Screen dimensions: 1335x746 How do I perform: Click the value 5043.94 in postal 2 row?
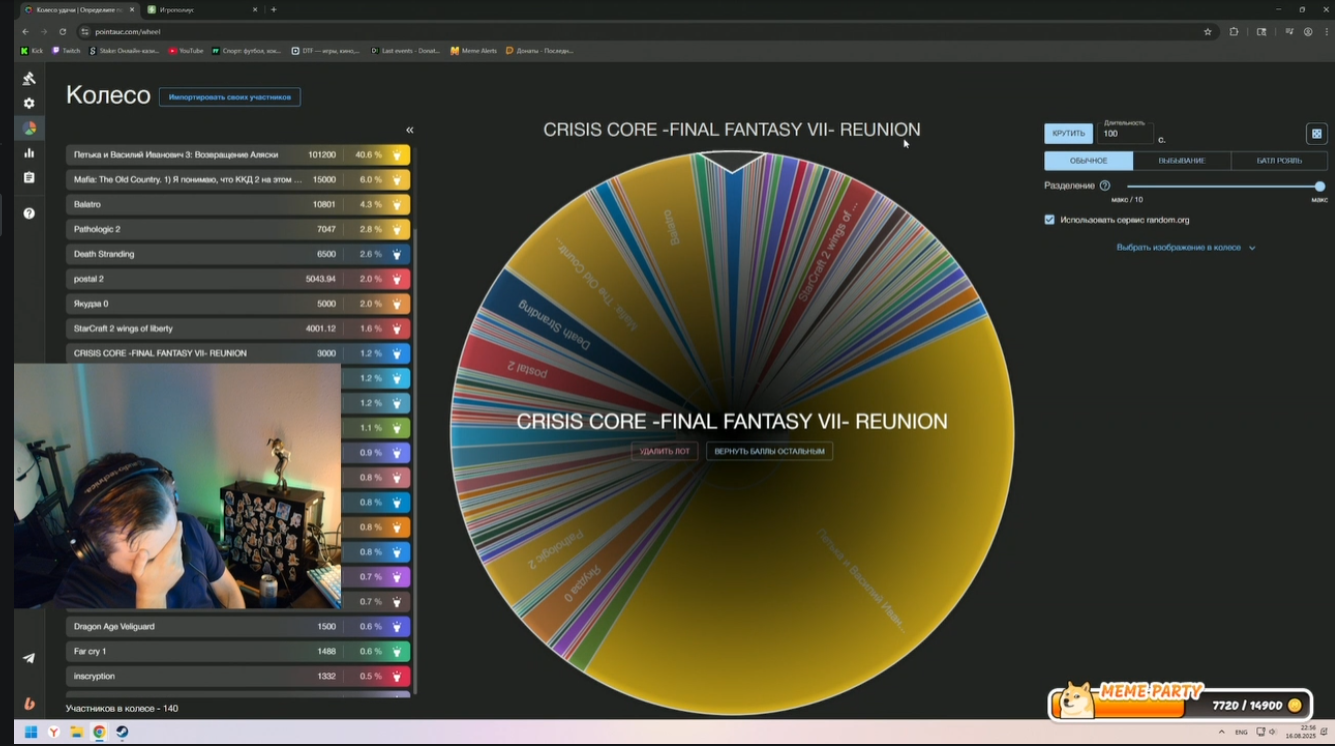pos(320,279)
